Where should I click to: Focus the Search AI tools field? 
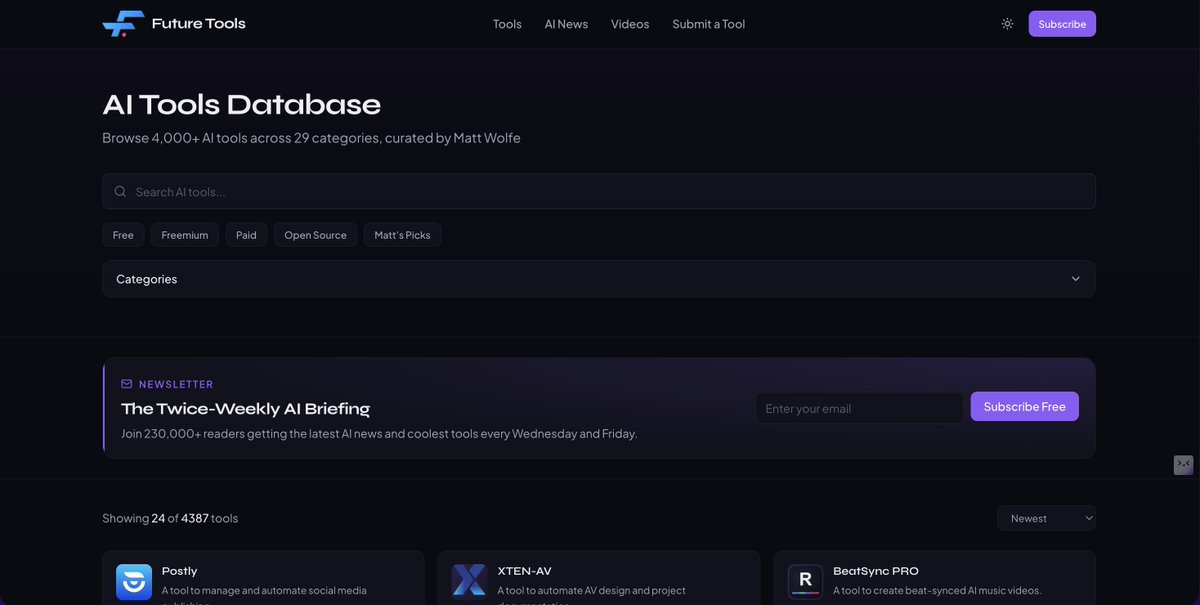[599, 191]
